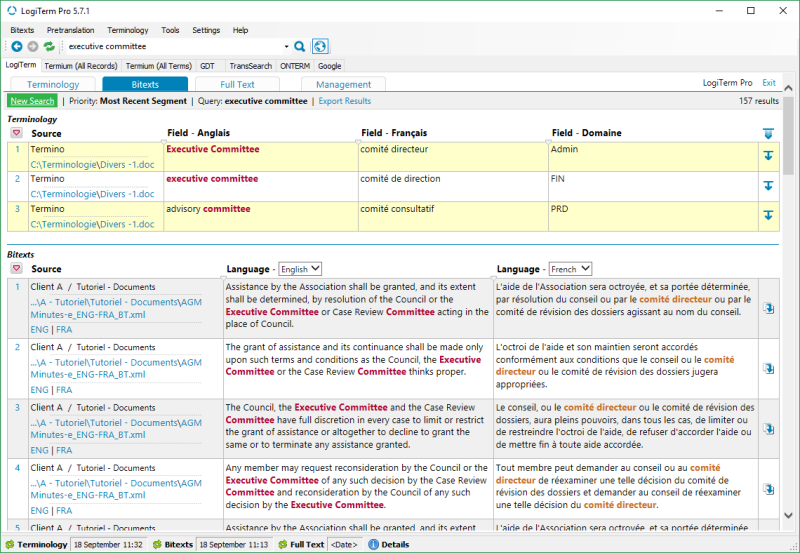
Task: Select the Termium (All Terms) tab
Action: tap(159, 66)
